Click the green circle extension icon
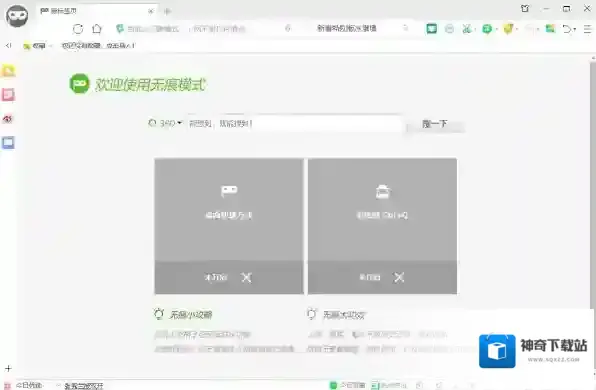This screenshot has height=390, width=596. (x=487, y=29)
